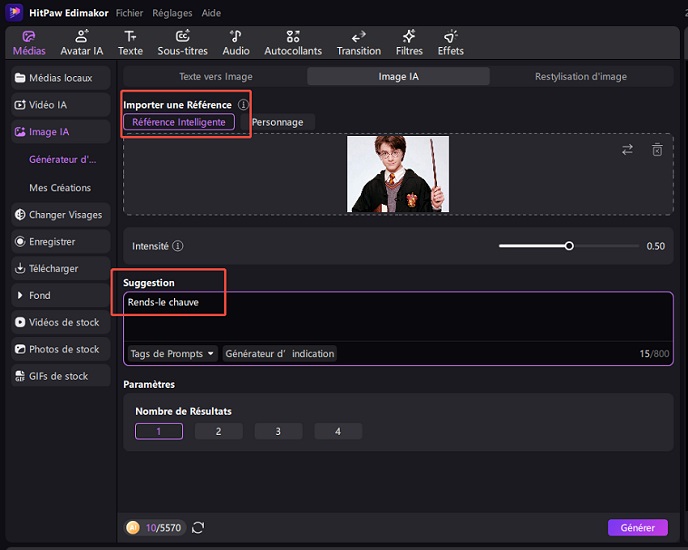688x550 pixels.
Task: Open the Tags de Prompts dropdown
Action: 172,354
